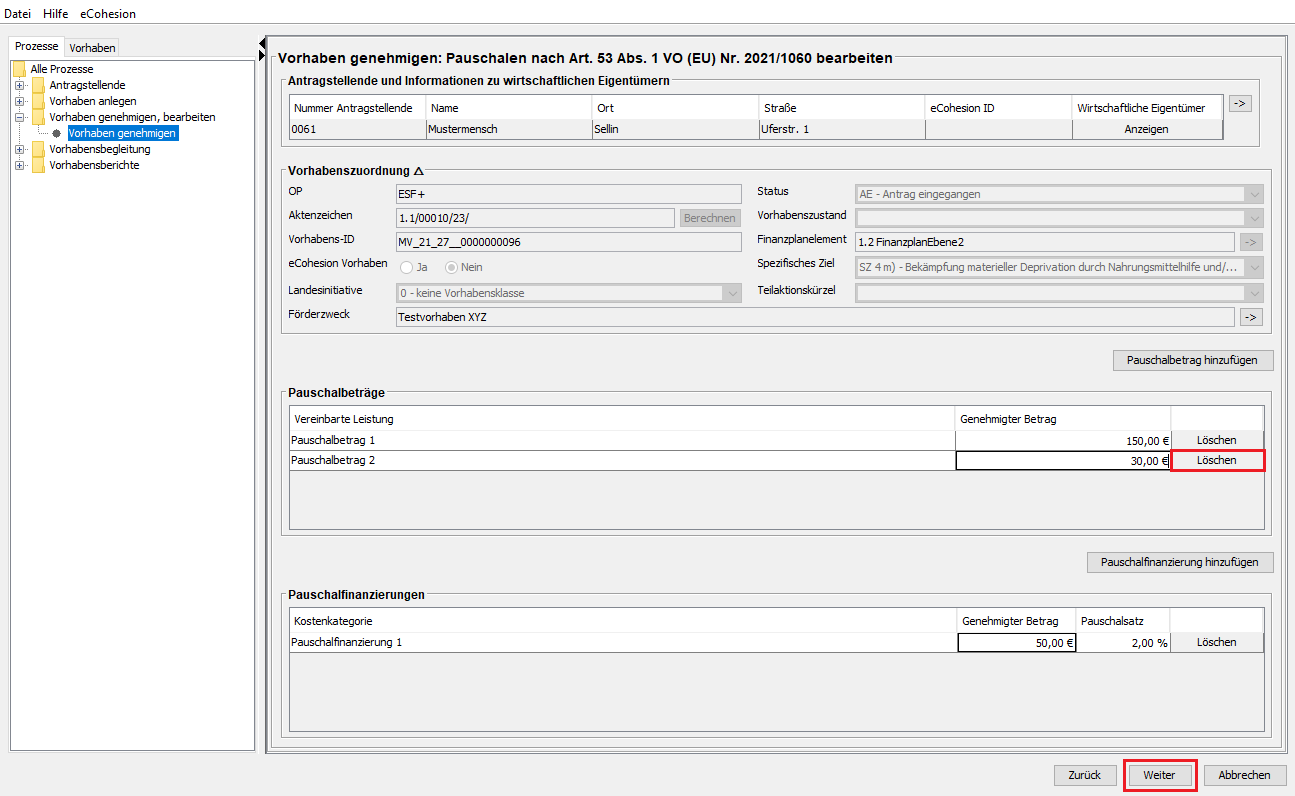1295x796 pixels.
Task: Click Anzeigen for Wirtschaftliche Eigentümer
Action: click(1147, 129)
